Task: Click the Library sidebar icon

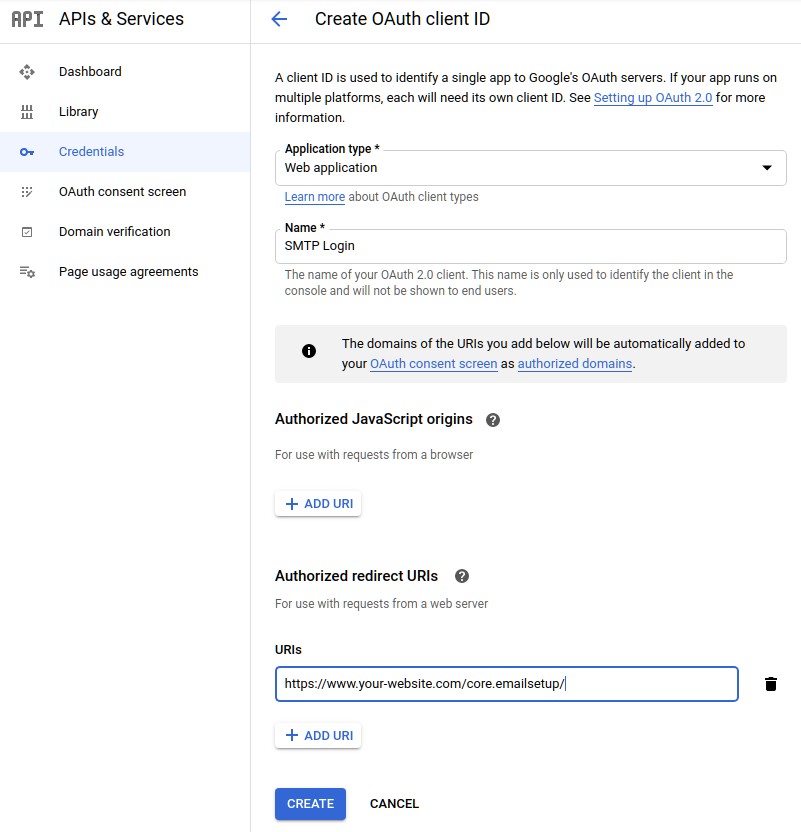Action: click(x=27, y=112)
